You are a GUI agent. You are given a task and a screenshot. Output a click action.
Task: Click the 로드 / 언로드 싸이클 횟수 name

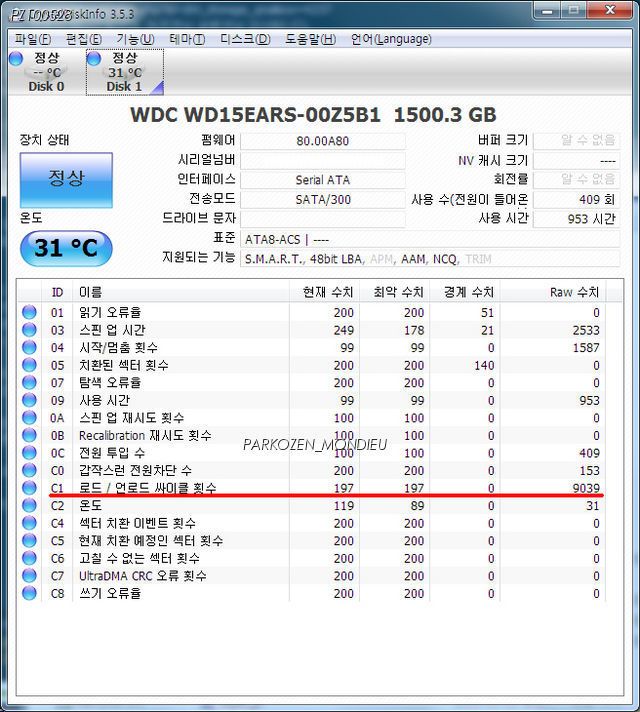click(148, 488)
